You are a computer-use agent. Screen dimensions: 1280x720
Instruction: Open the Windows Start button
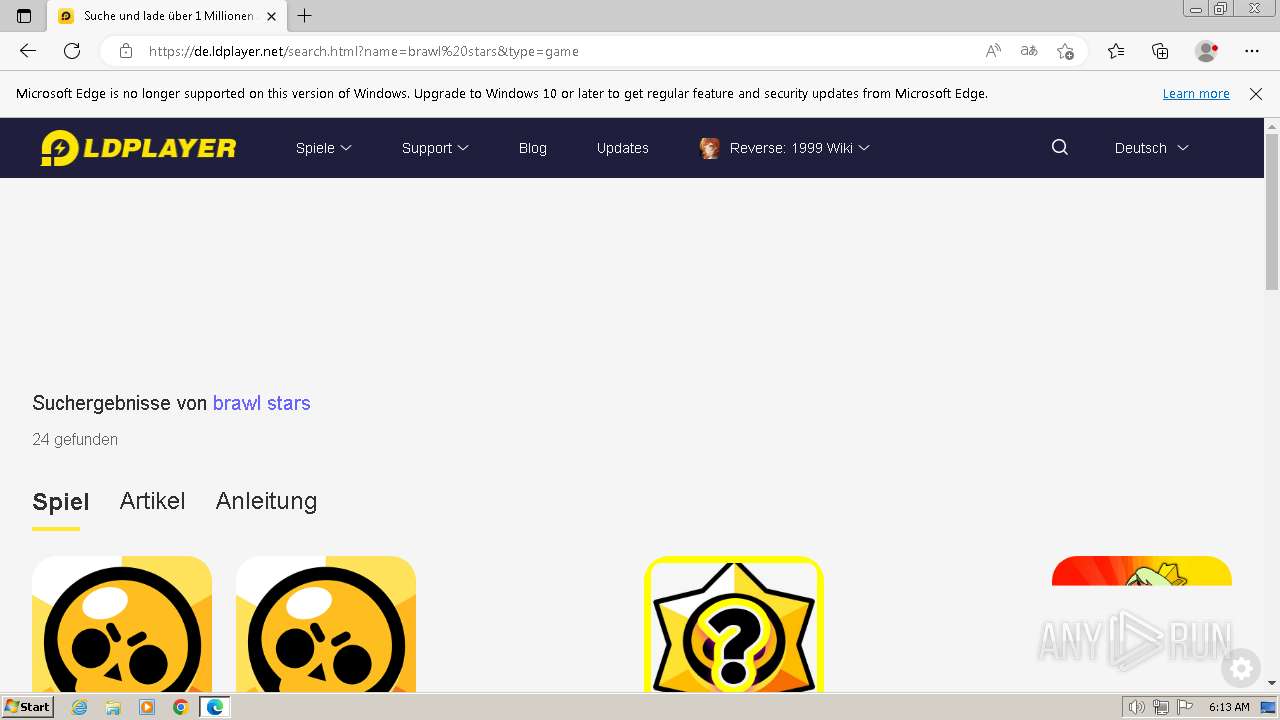point(27,707)
